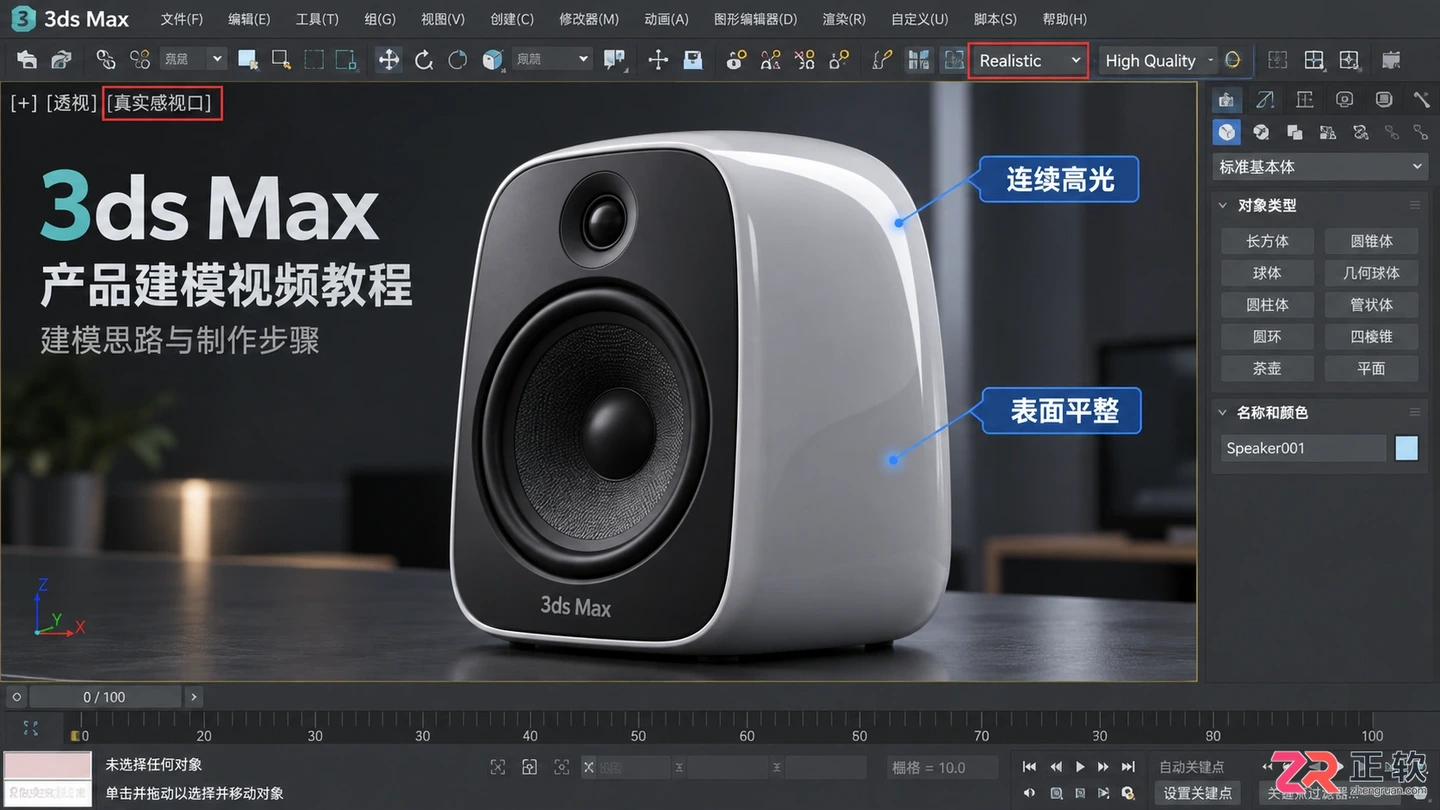This screenshot has width=1440, height=810.
Task: Activate Select and Move tool
Action: pyautogui.click(x=388, y=60)
